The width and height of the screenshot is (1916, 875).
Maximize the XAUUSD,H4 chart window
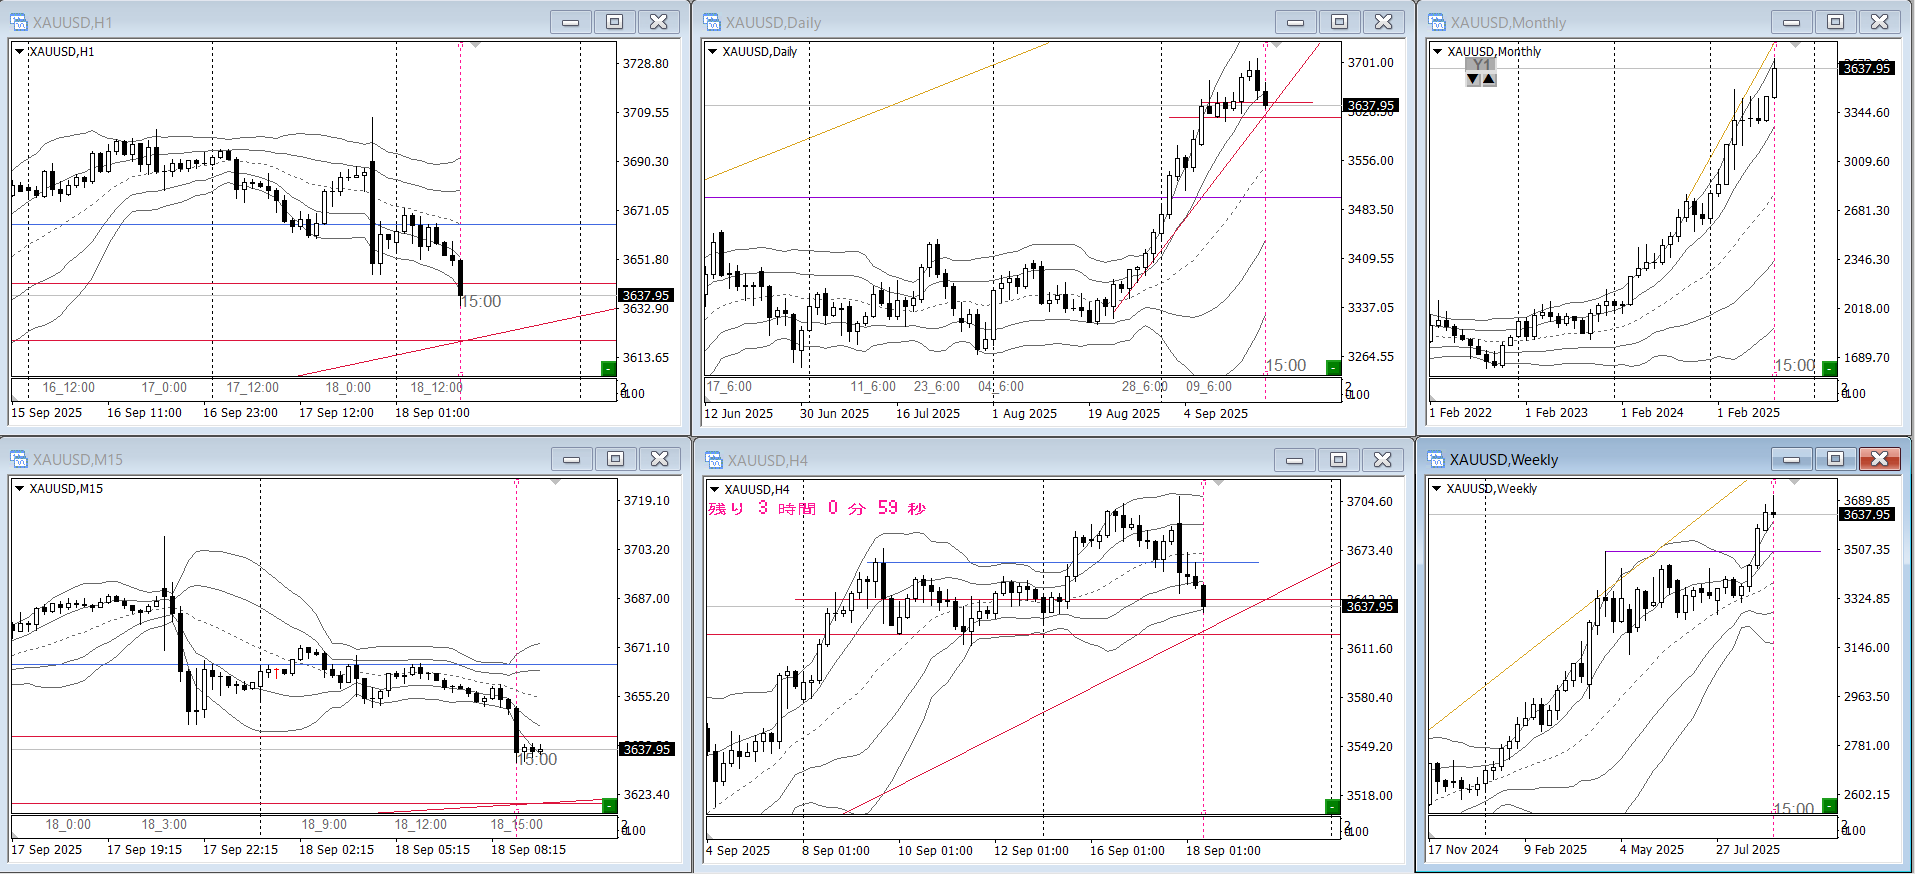pyautogui.click(x=1338, y=460)
